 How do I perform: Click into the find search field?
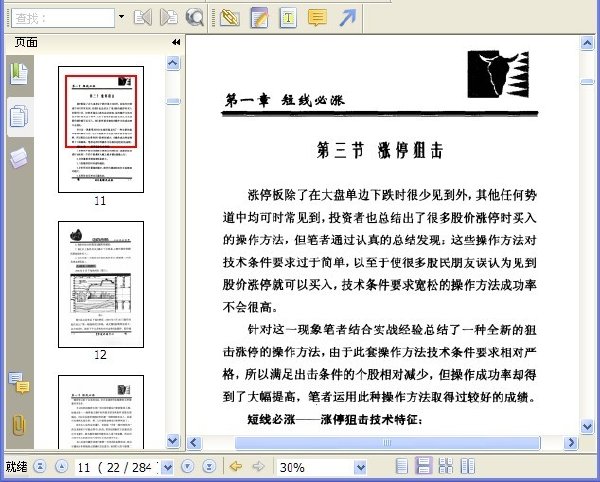point(63,18)
